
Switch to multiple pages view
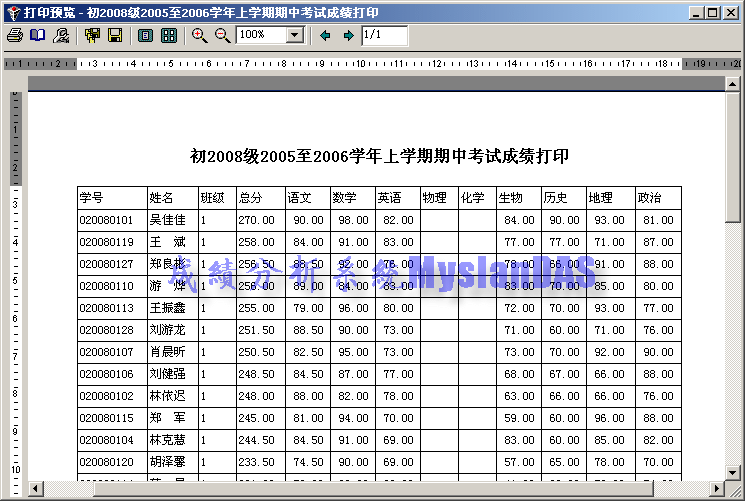[x=169, y=35]
